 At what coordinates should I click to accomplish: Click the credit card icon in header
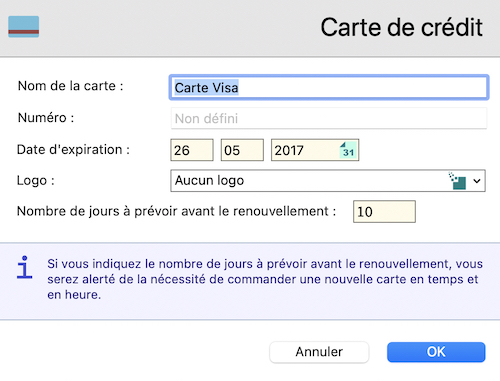click(23, 27)
